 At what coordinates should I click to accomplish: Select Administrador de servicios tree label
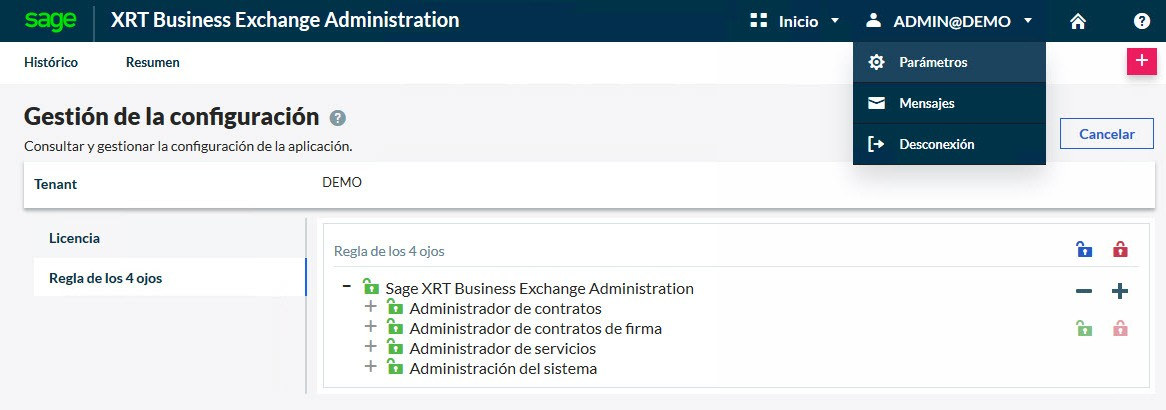(503, 348)
